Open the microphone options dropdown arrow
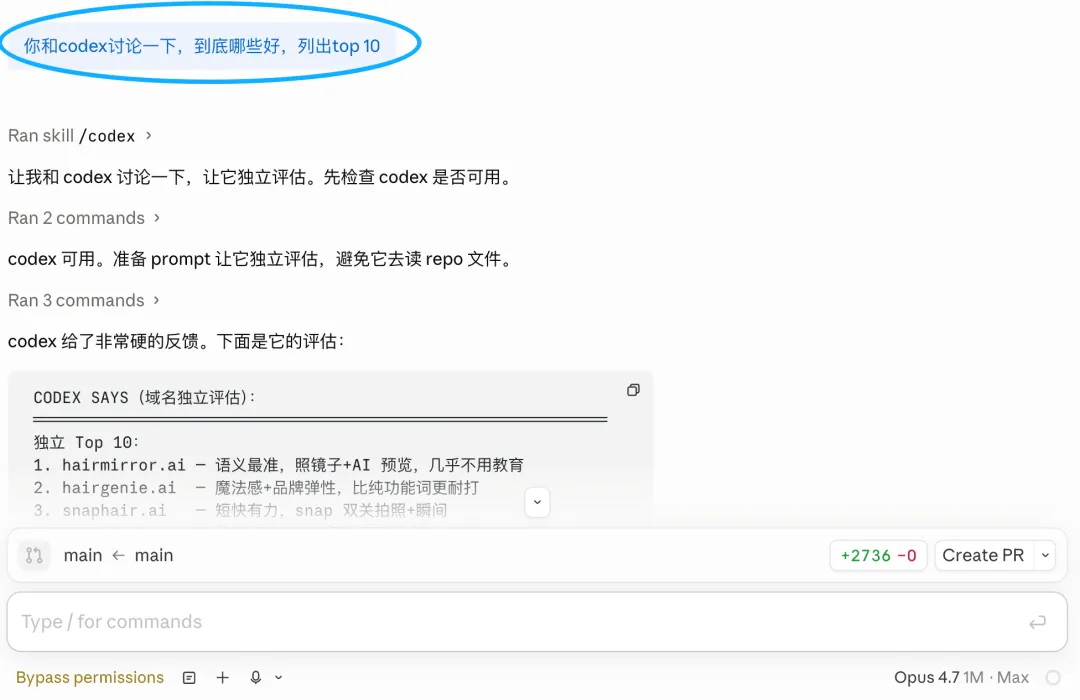The height and width of the screenshot is (700, 1080). pos(278,678)
